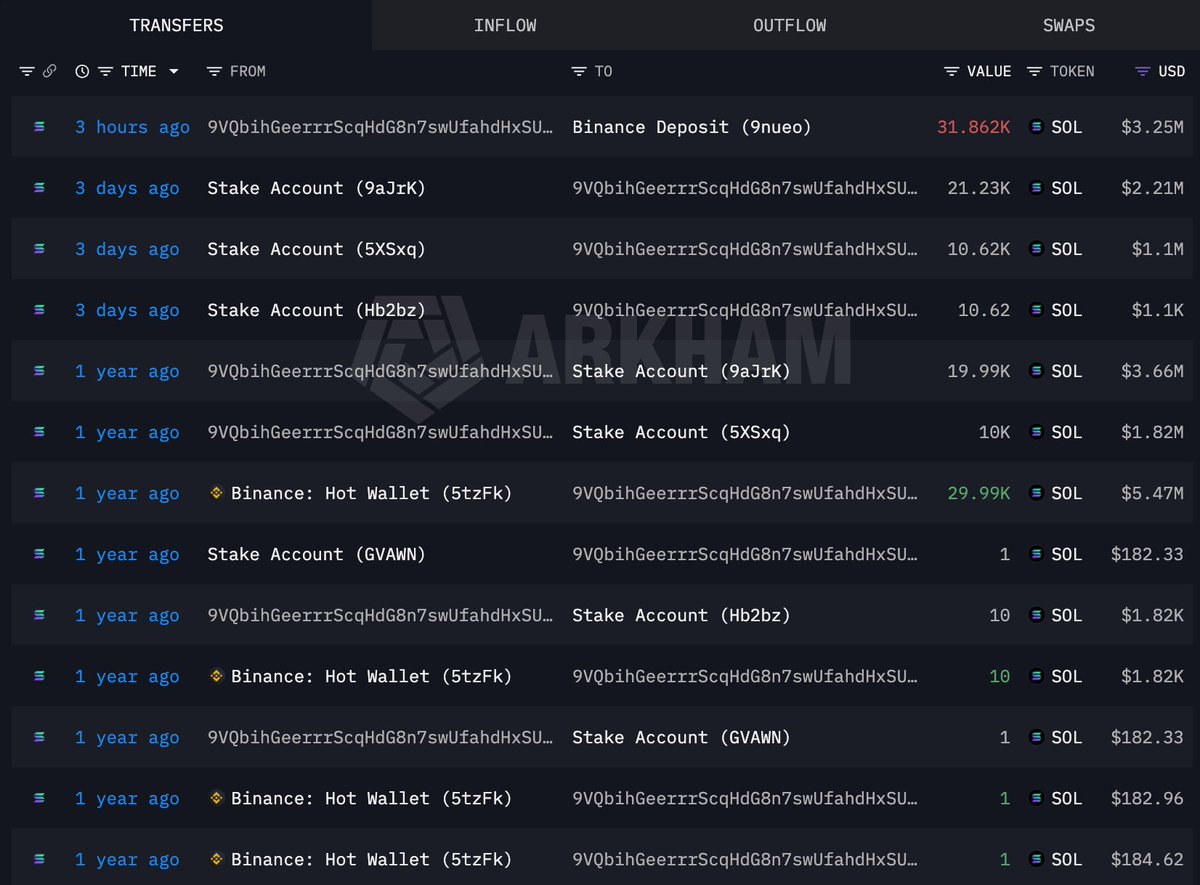
Task: Open the USD column filter
Action: point(1142,71)
